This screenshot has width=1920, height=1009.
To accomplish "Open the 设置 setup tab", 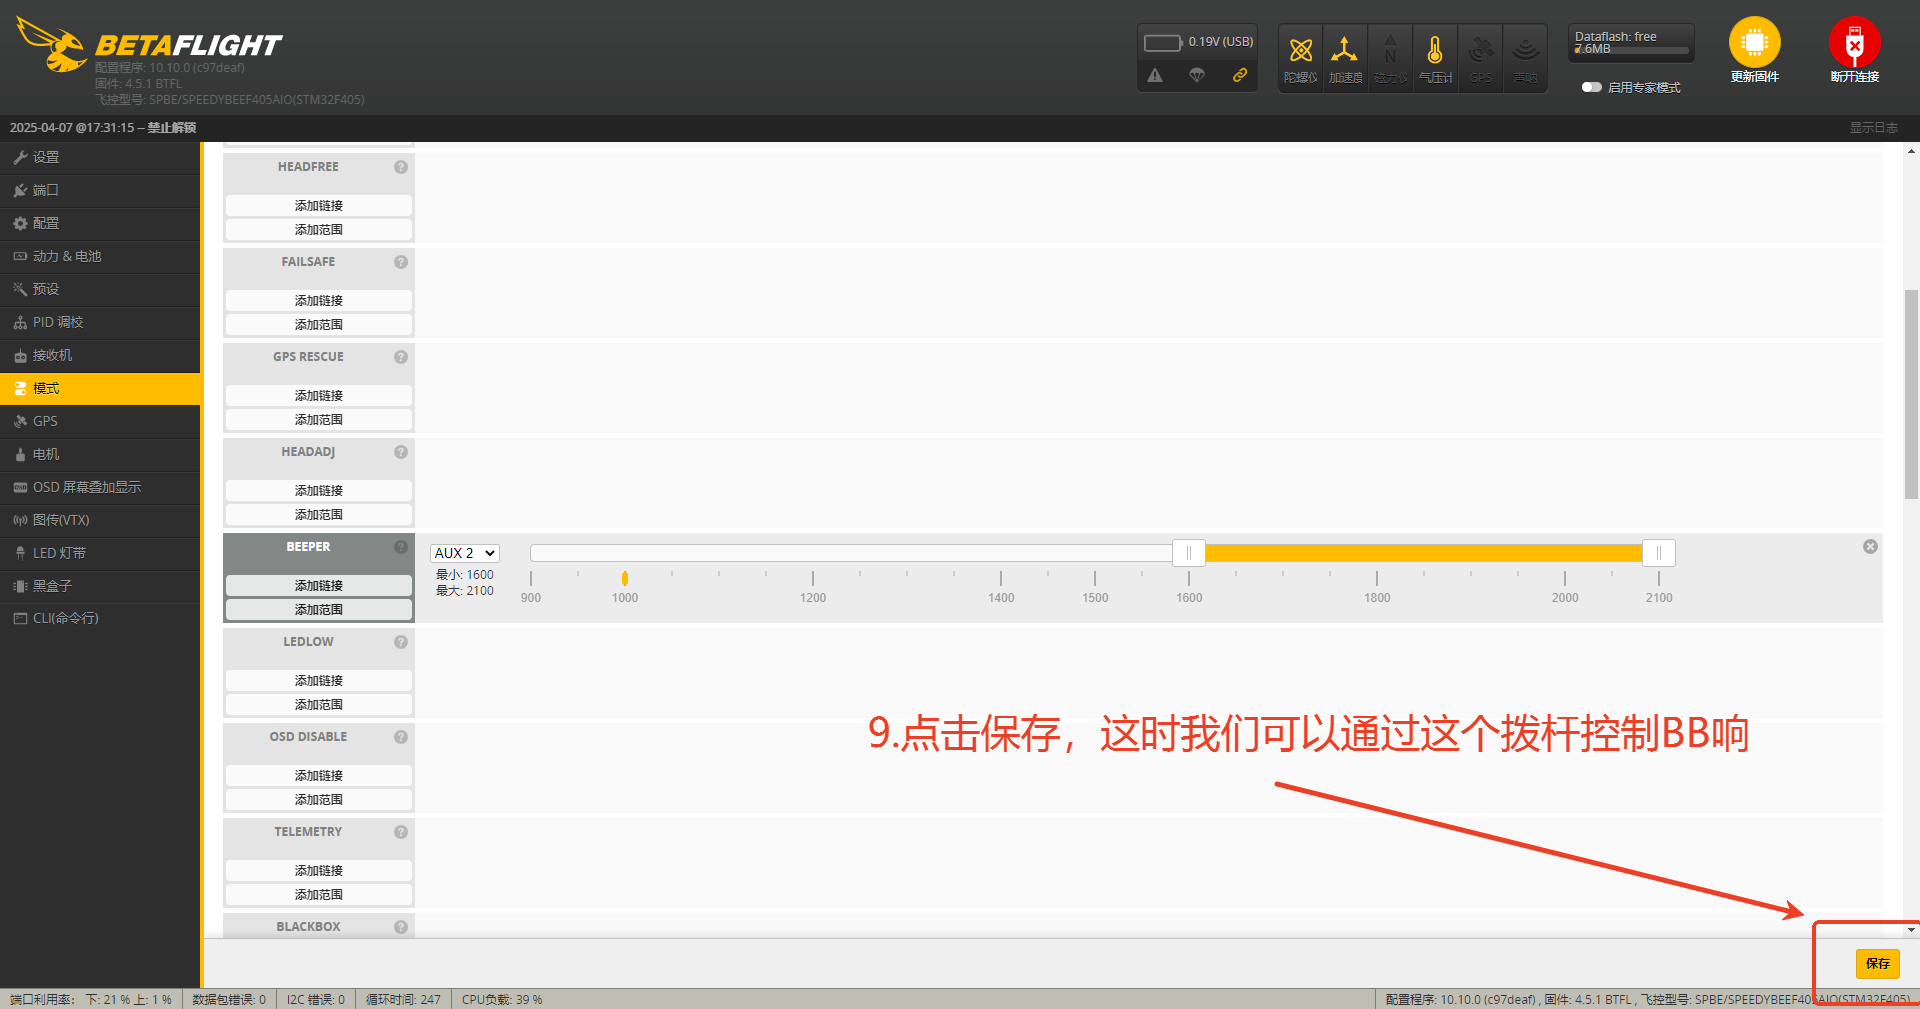I will (100, 158).
